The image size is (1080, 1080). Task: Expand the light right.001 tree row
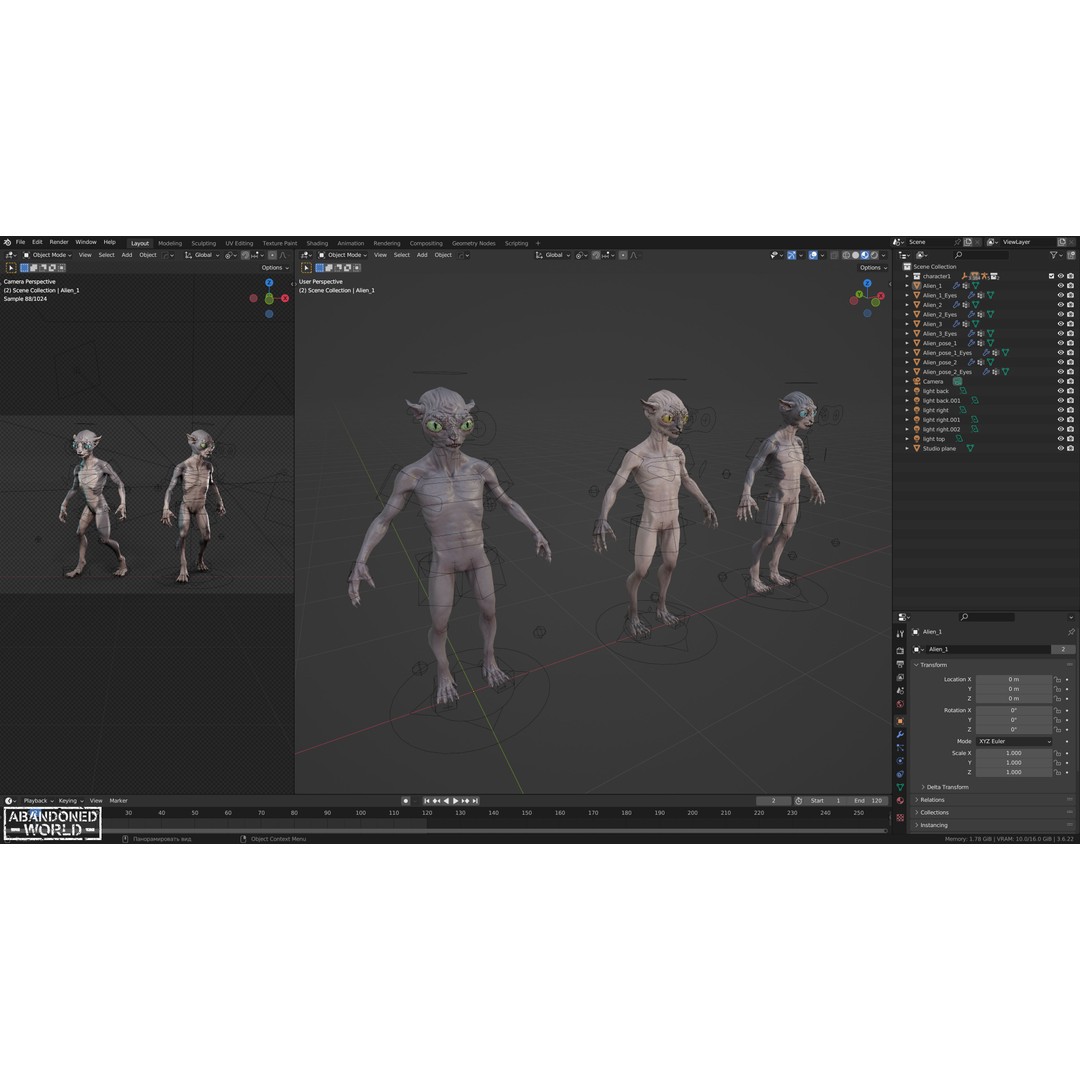907,419
